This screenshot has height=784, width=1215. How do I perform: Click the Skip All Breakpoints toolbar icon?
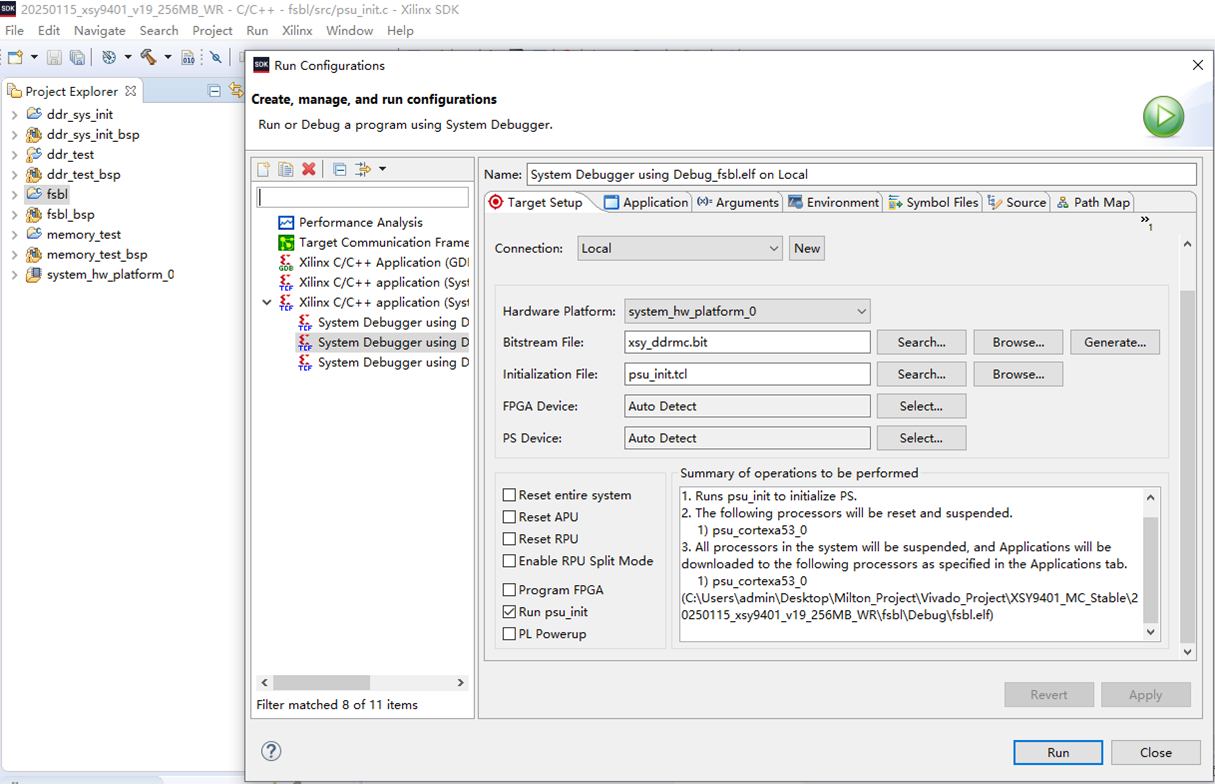tap(216, 57)
